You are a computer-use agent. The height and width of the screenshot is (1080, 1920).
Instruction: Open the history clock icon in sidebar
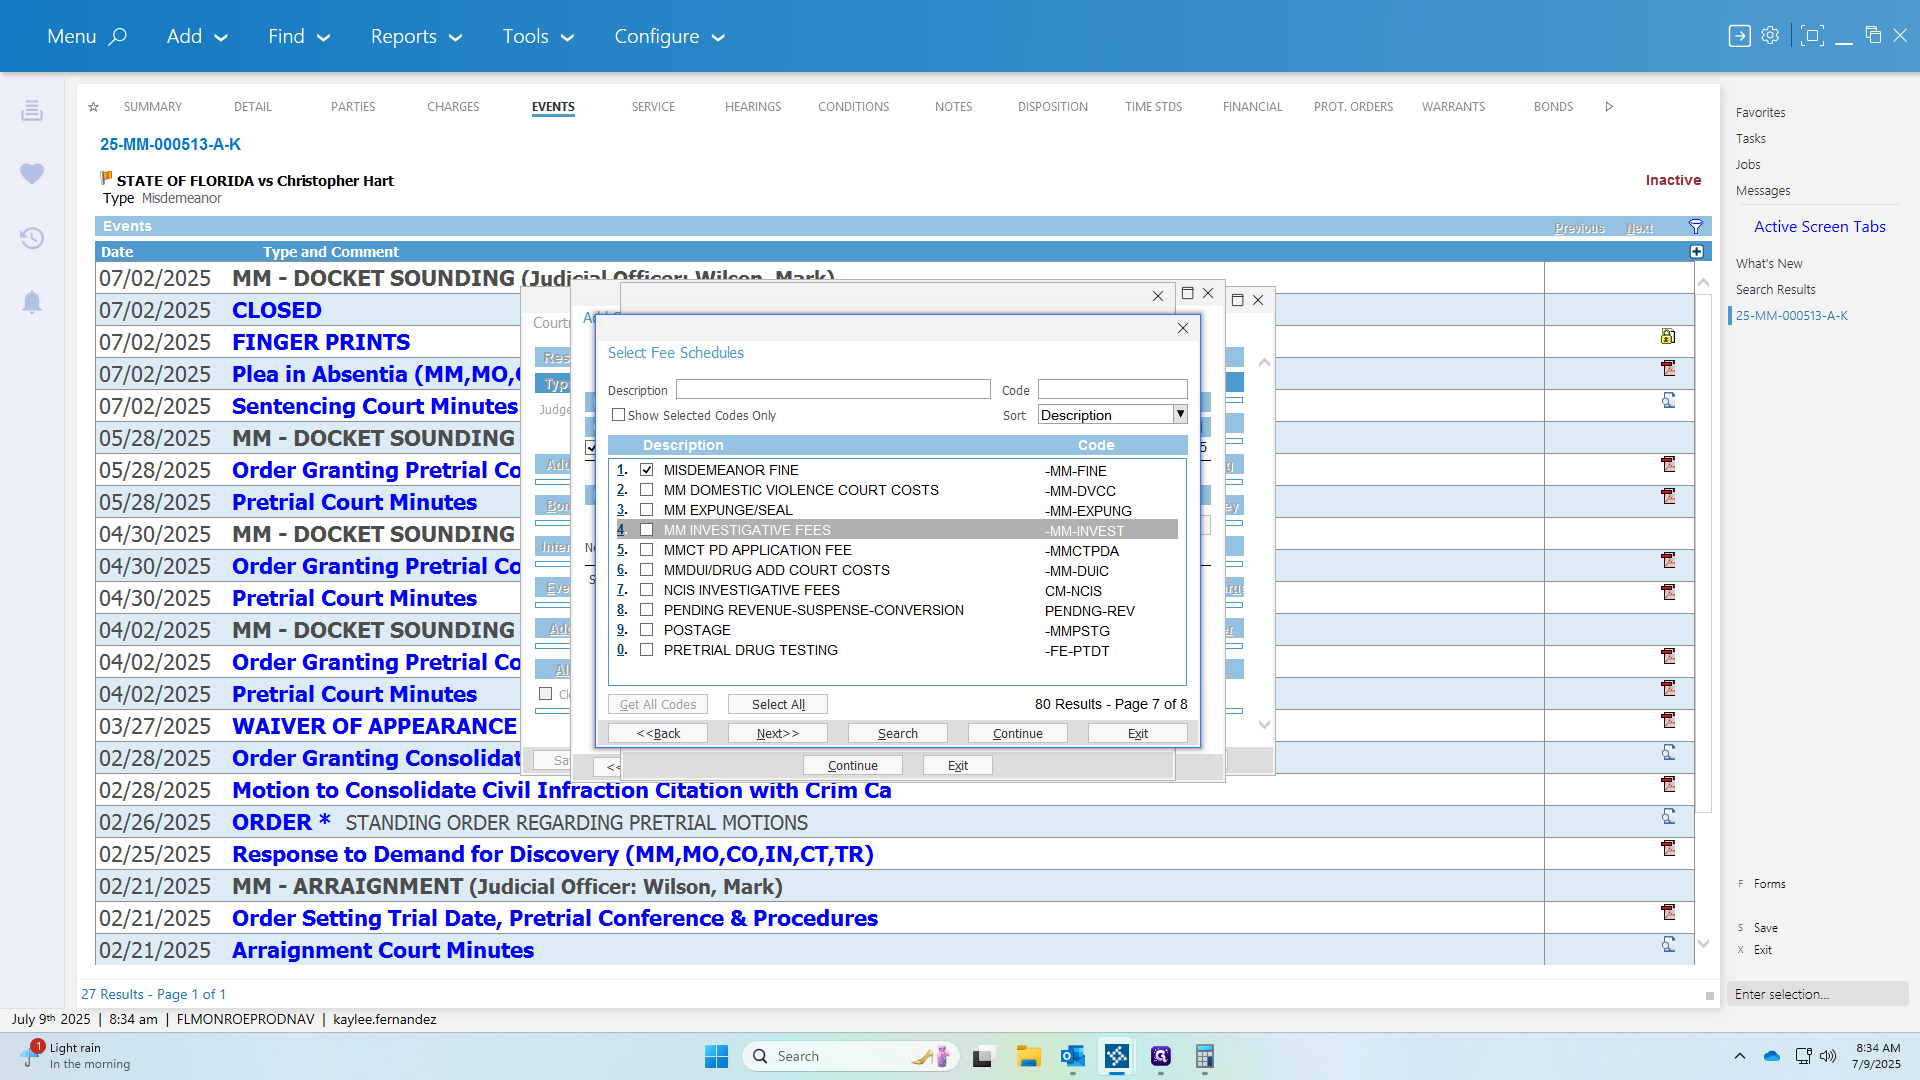(x=32, y=238)
